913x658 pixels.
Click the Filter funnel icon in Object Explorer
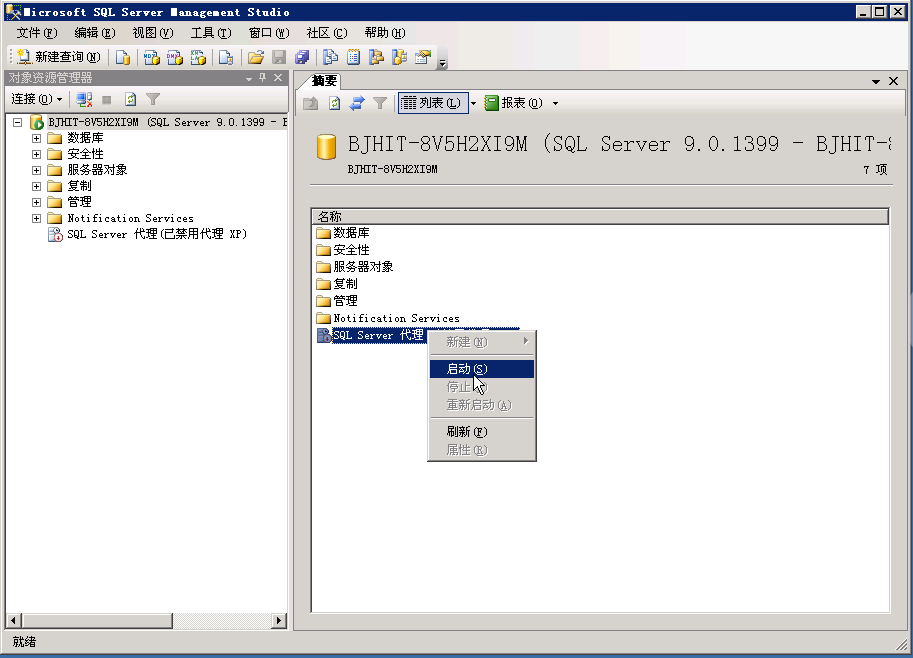tap(153, 100)
